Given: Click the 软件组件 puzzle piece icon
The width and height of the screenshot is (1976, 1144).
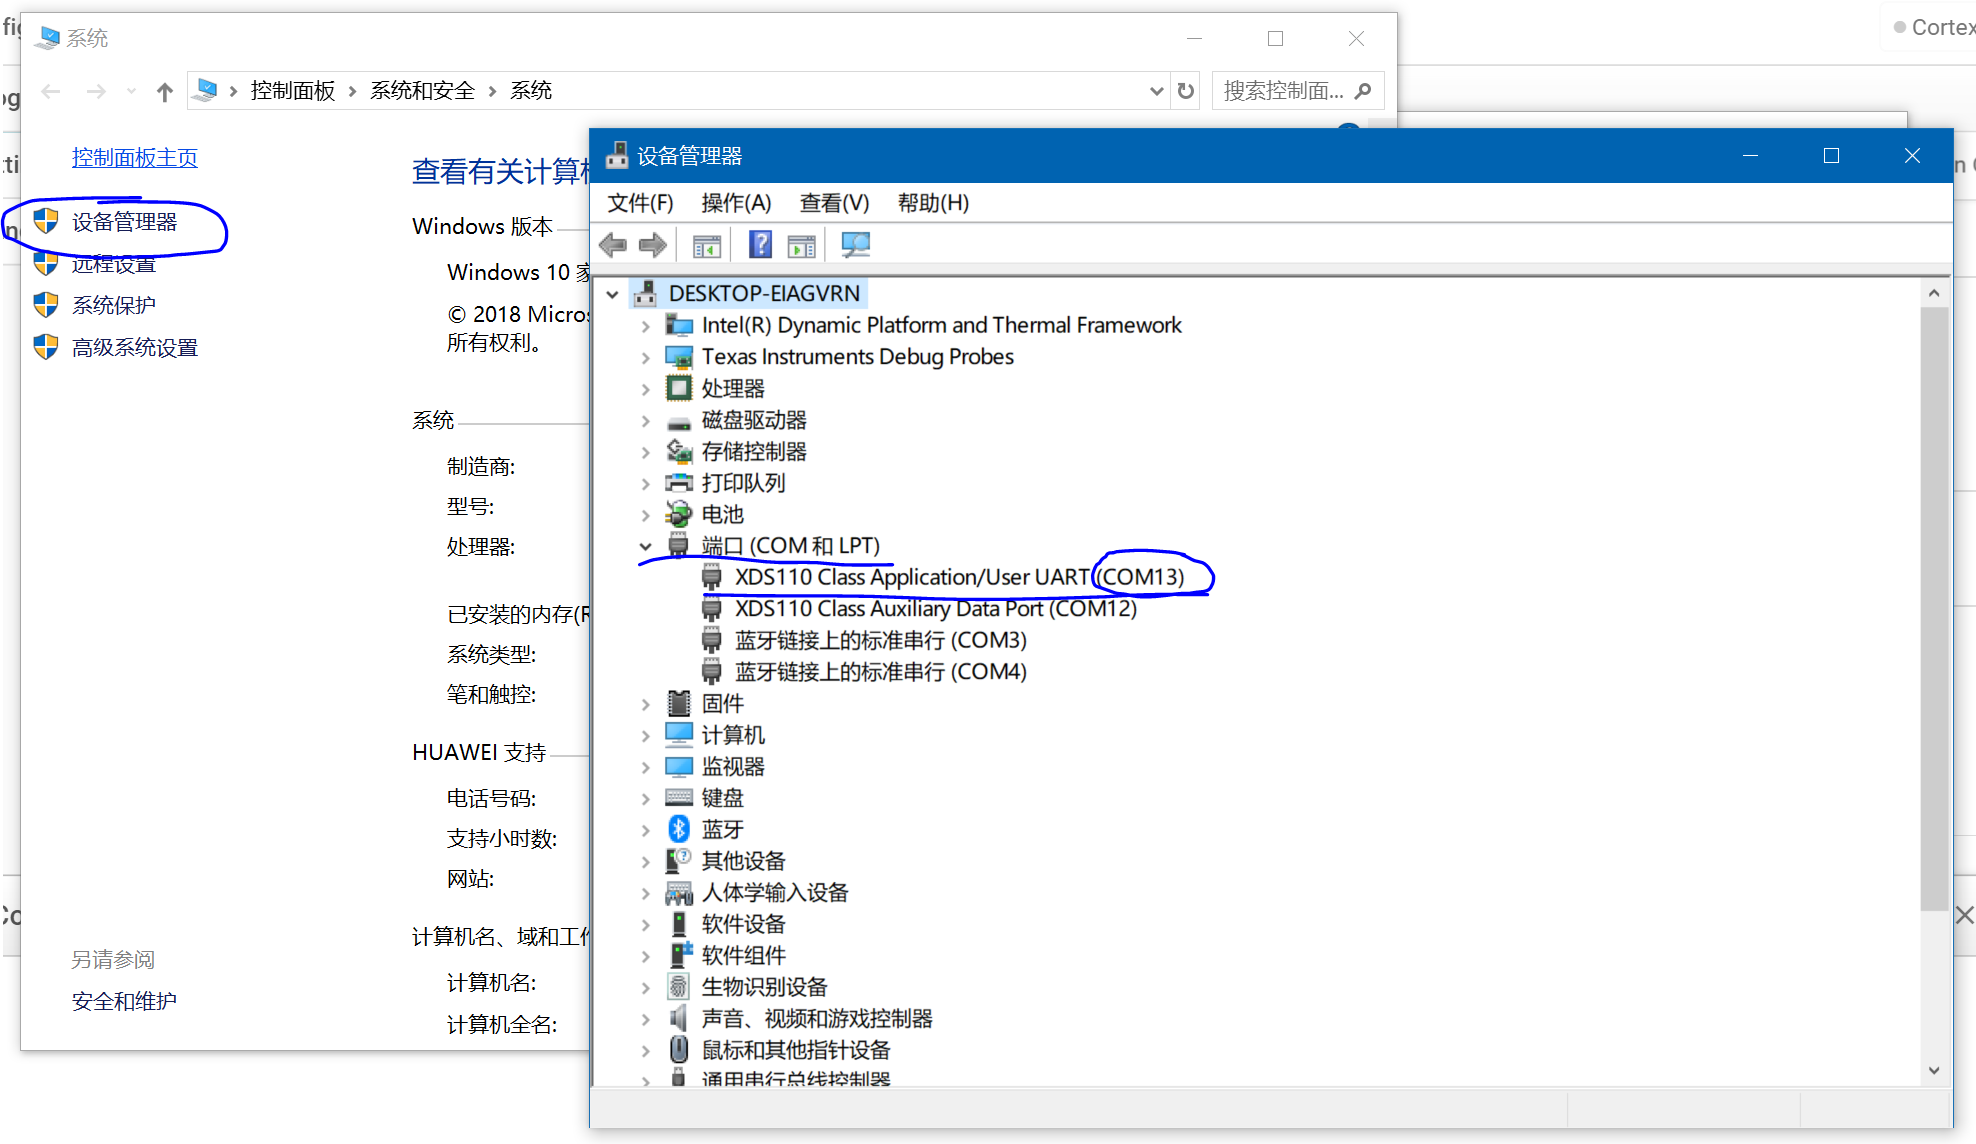Looking at the screenshot, I should coord(679,955).
